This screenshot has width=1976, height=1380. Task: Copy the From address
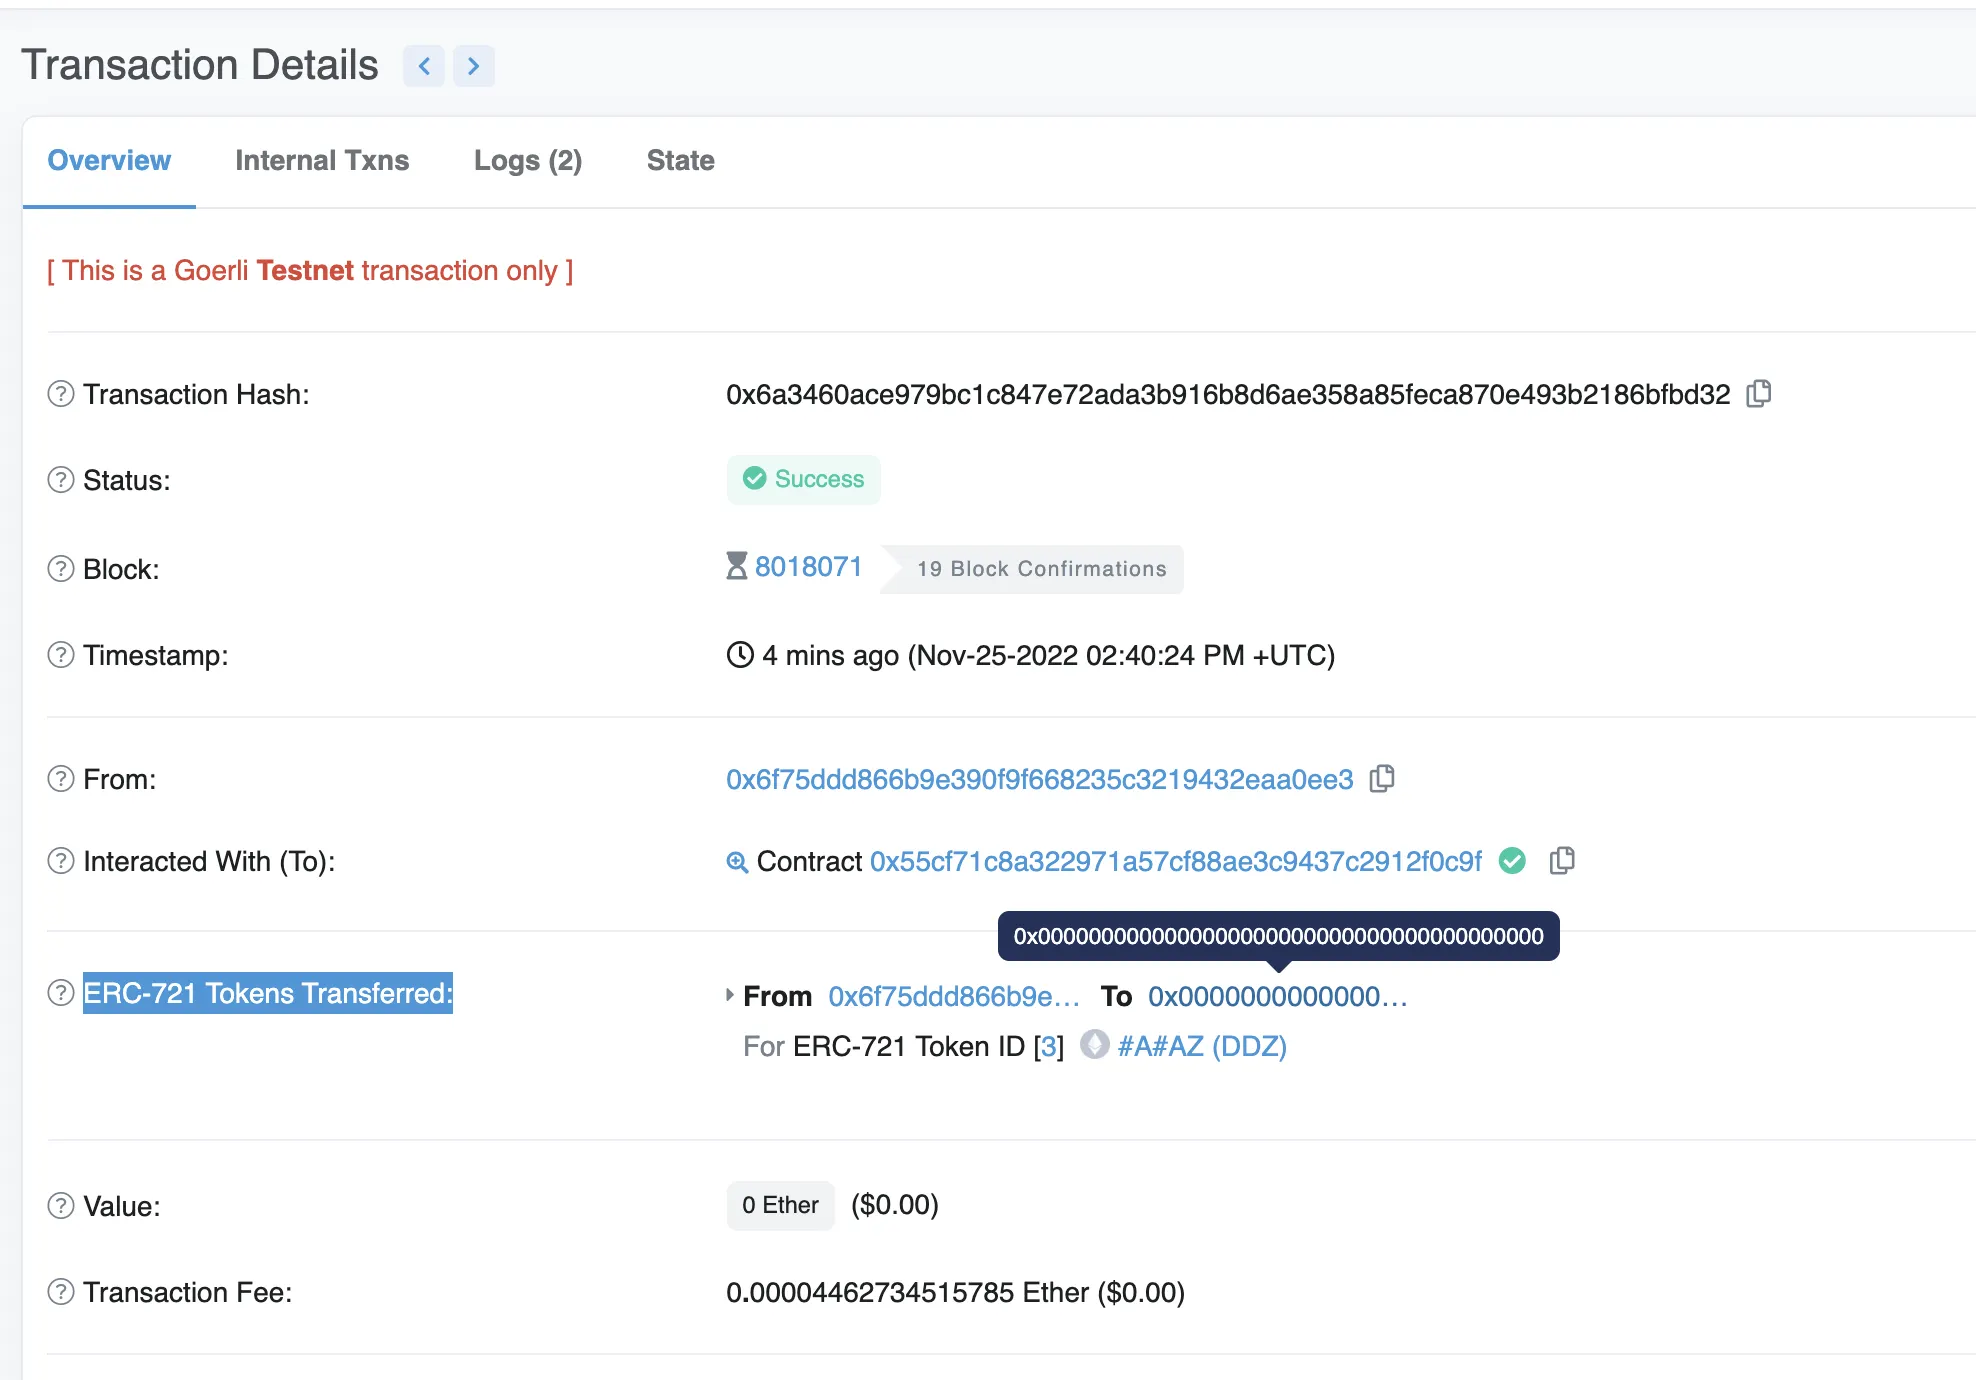point(1382,778)
